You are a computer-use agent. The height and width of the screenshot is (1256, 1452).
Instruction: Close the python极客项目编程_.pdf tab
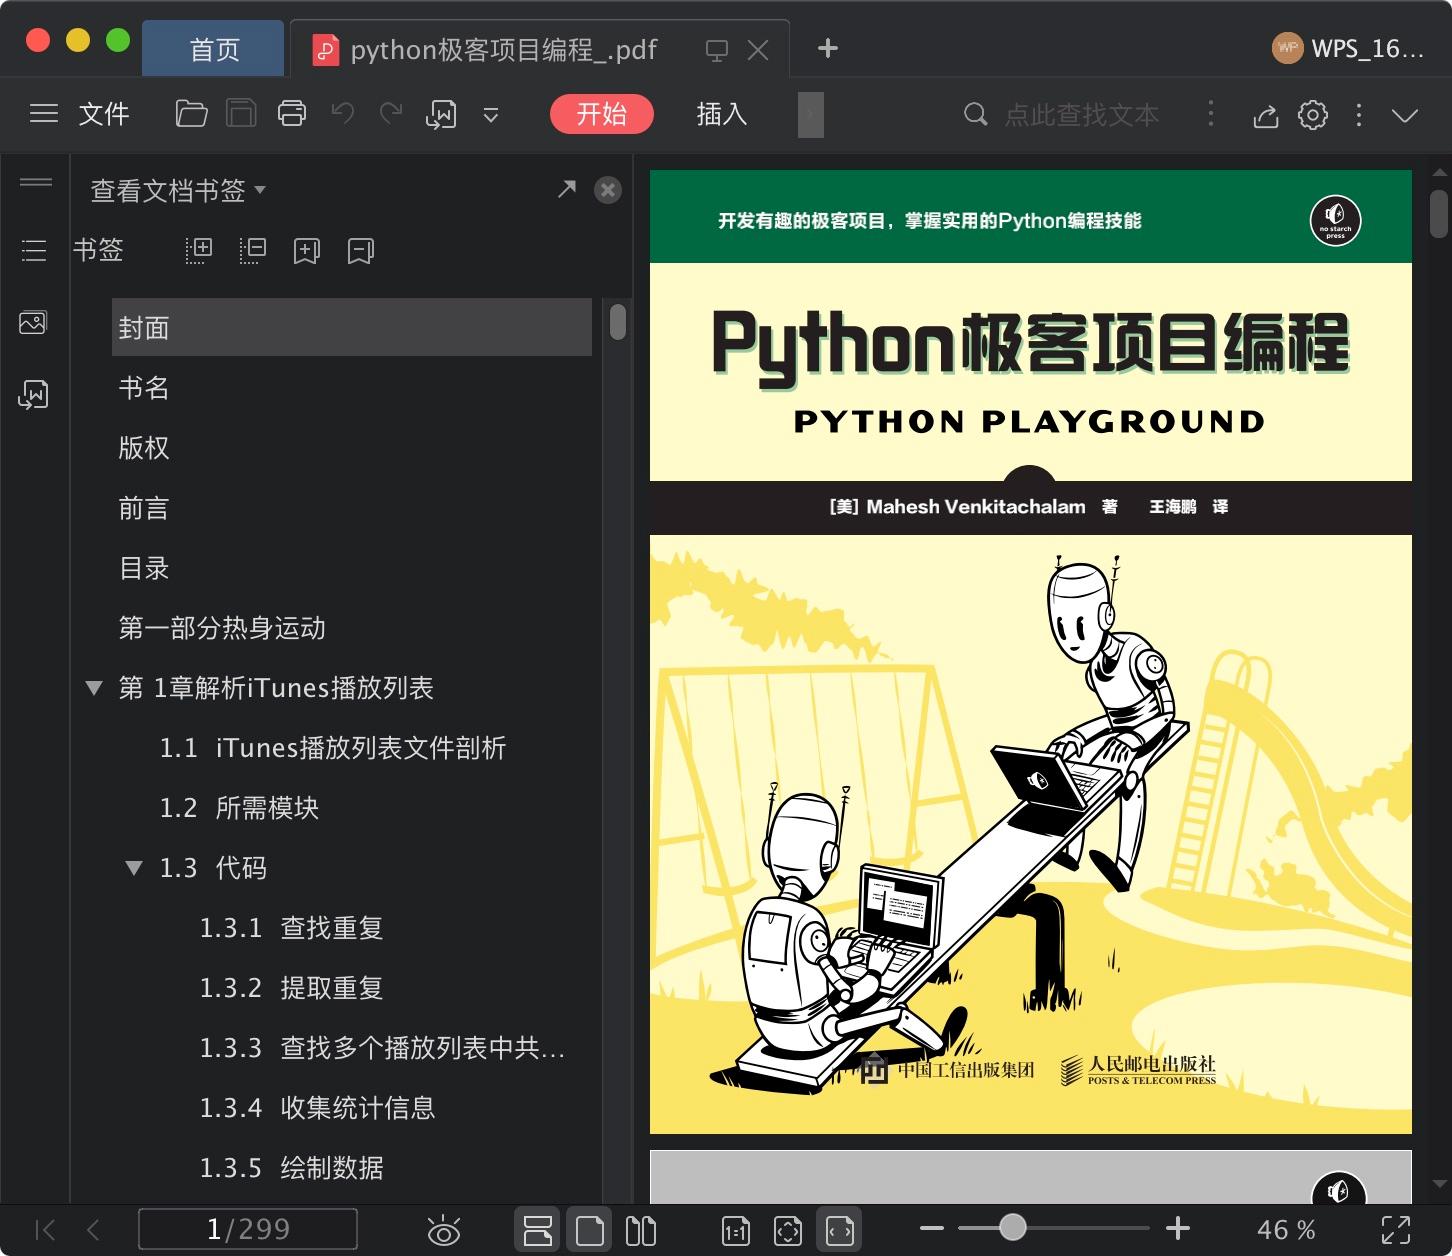758,50
